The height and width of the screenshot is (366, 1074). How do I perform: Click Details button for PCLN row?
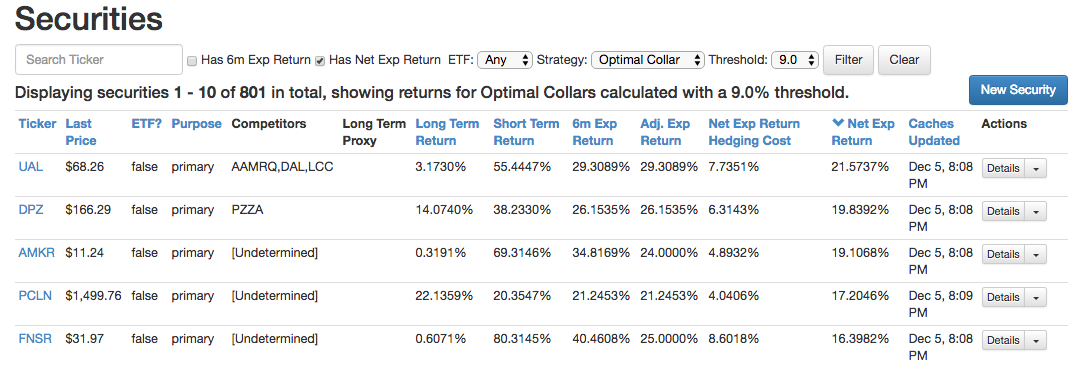click(1003, 297)
